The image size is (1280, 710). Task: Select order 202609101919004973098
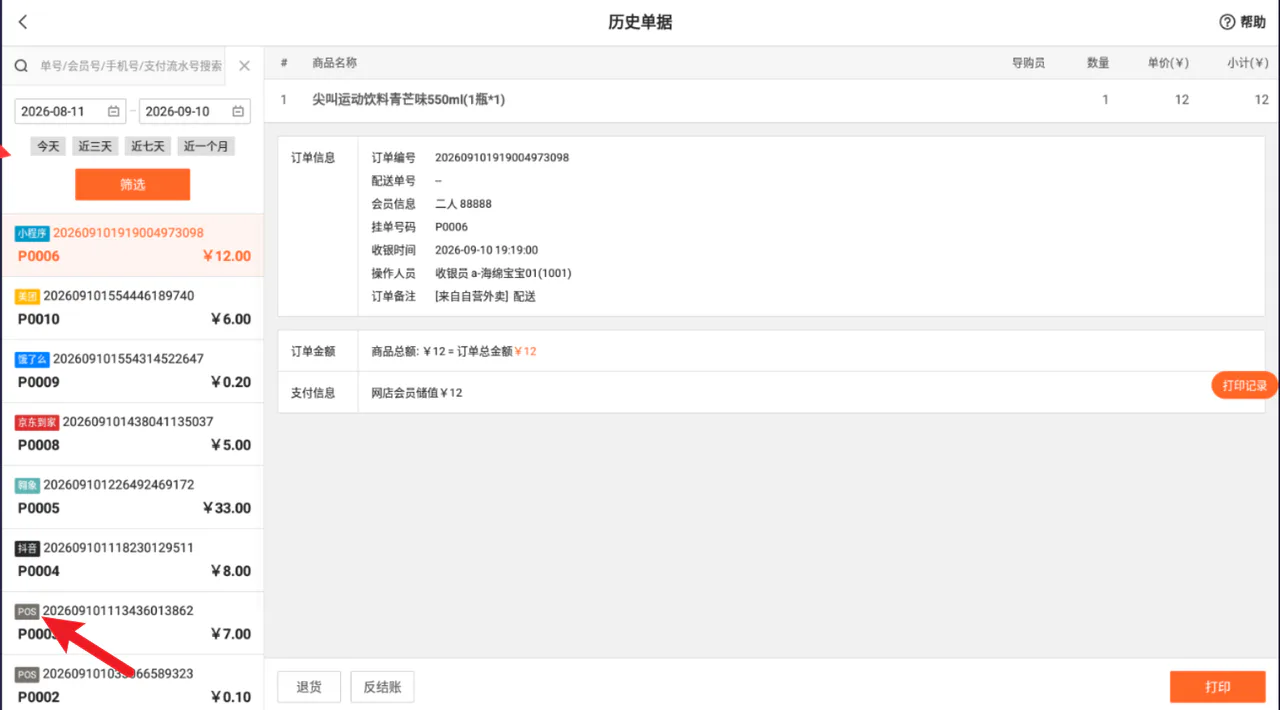point(133,245)
